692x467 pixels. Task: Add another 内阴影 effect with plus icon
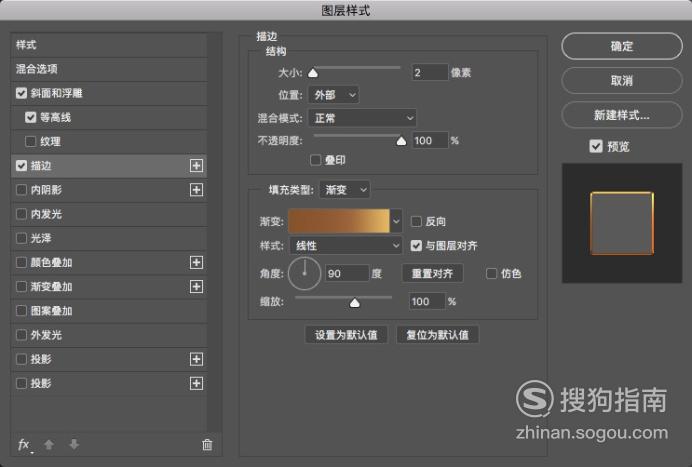(x=196, y=190)
